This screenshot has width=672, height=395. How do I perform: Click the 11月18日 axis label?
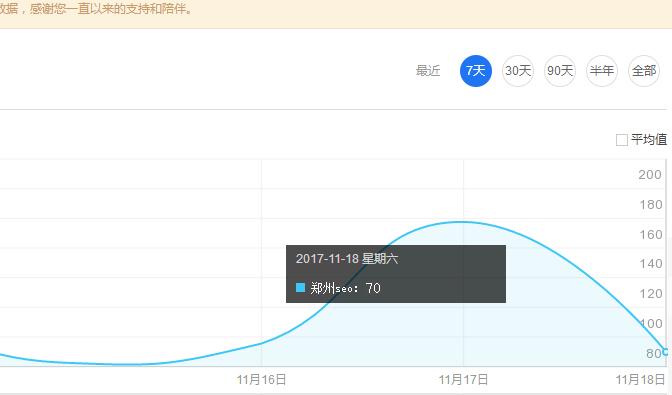point(640,380)
